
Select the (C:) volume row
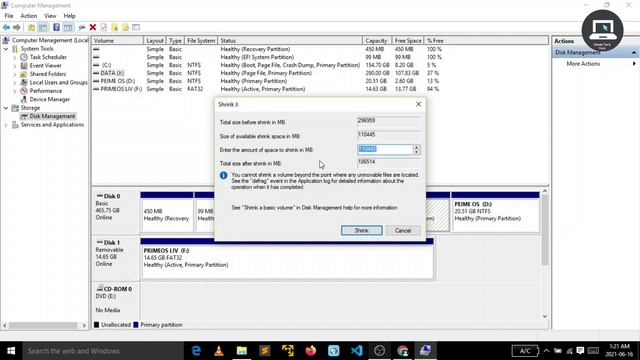coord(268,65)
